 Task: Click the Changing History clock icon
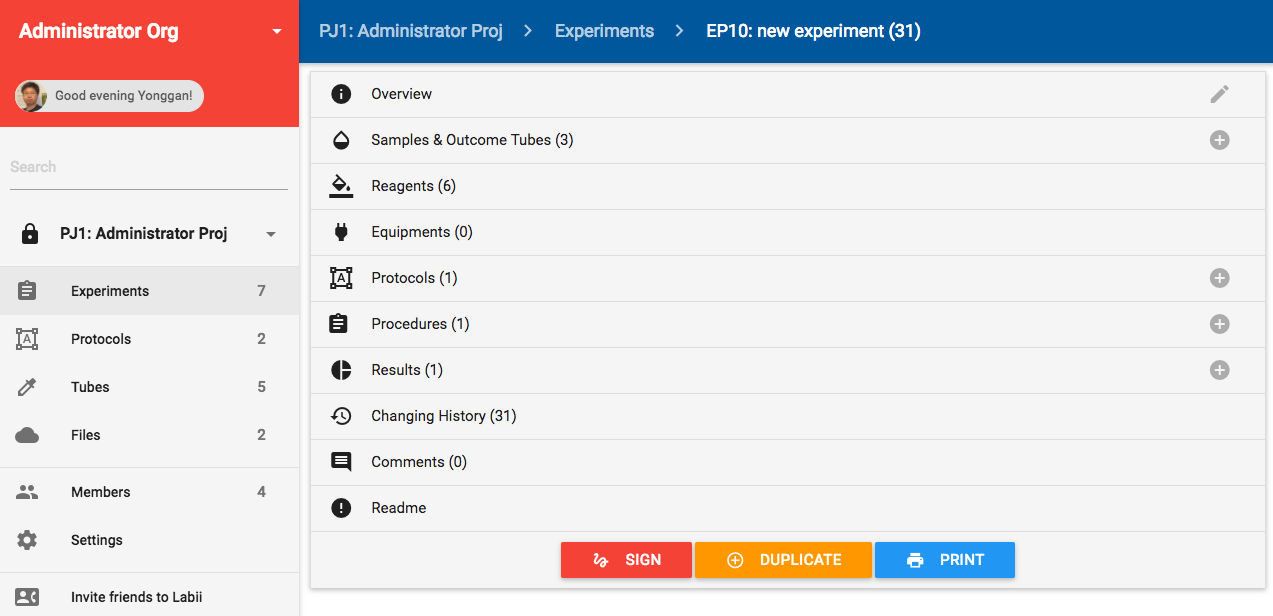(341, 416)
